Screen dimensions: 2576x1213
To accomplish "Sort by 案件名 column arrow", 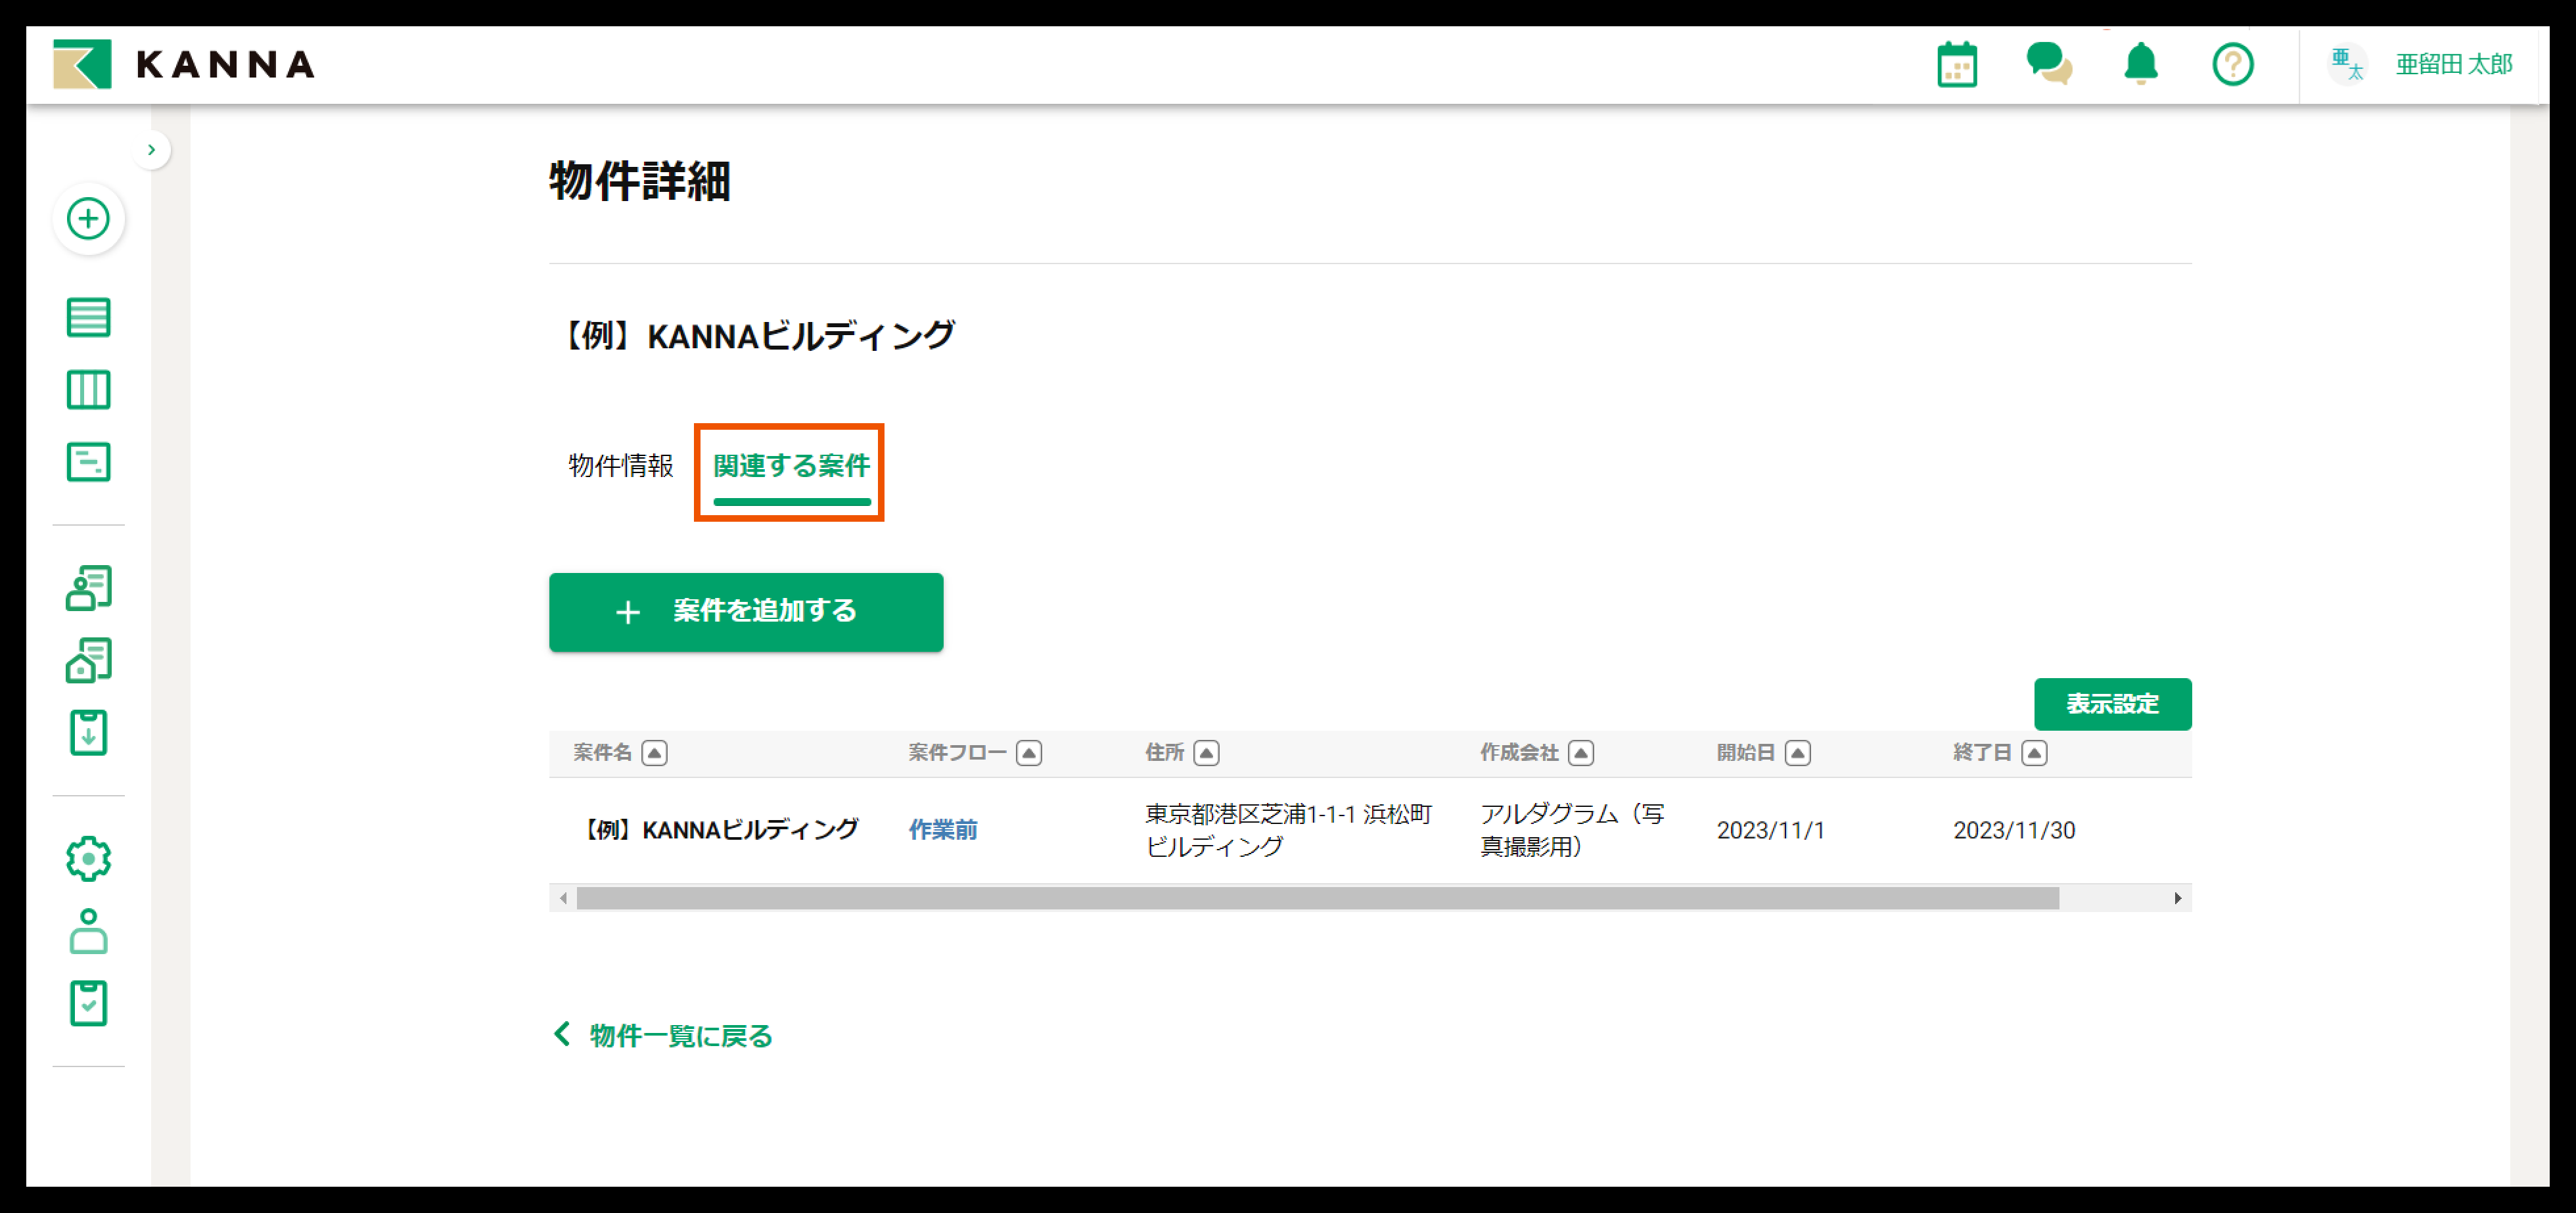I will tap(654, 753).
